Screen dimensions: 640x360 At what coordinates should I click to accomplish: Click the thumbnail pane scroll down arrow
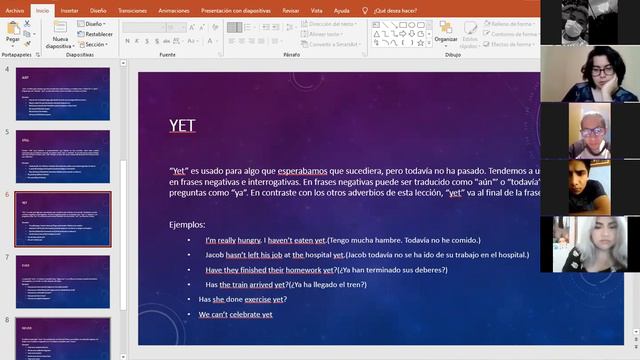pyautogui.click(x=123, y=356)
